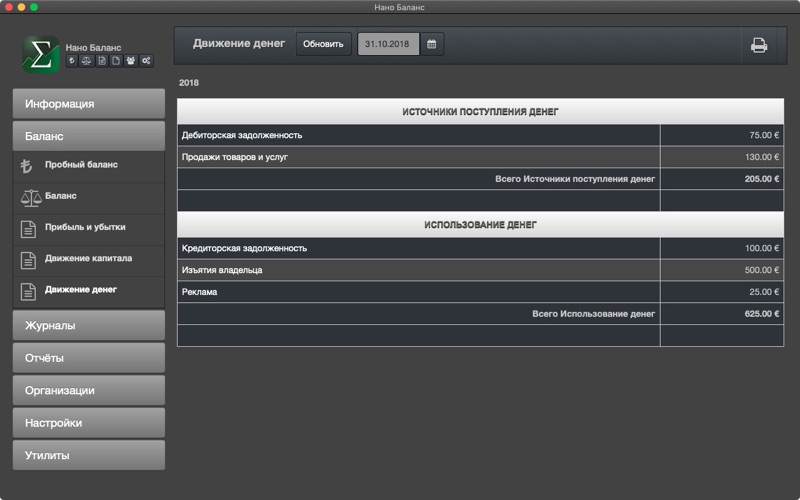800x500 pixels.
Task: Click the users group shortcut icon
Action: (x=131, y=61)
